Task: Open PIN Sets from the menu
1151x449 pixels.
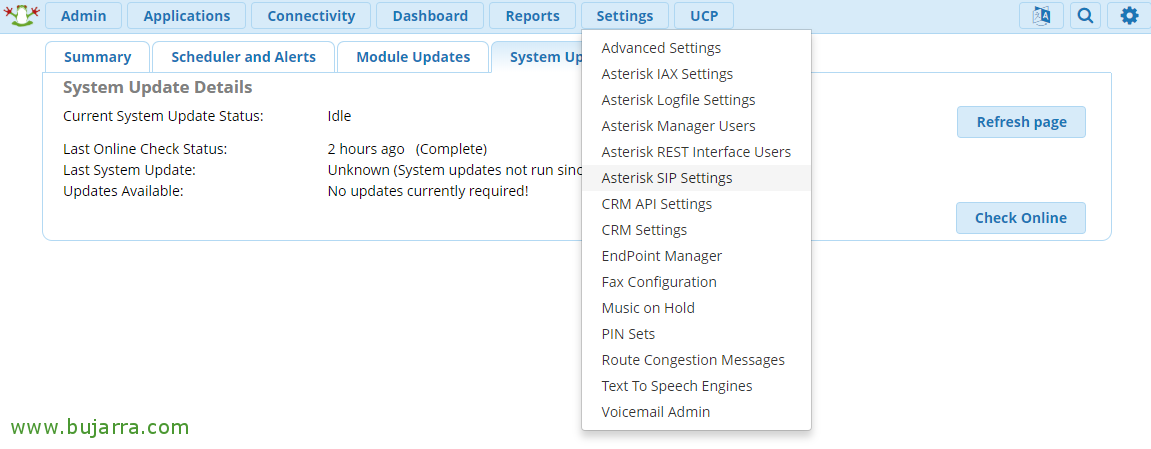Action: coord(696,334)
